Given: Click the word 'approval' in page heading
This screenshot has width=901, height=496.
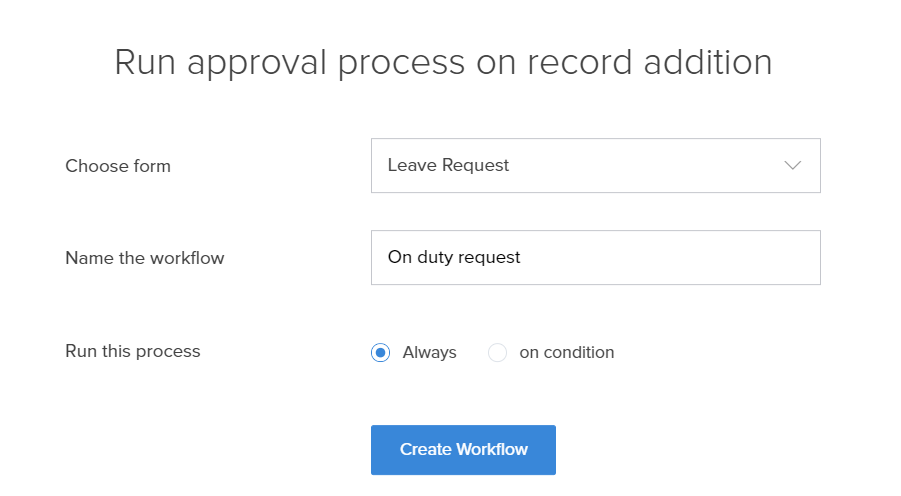Looking at the screenshot, I should tap(265, 62).
